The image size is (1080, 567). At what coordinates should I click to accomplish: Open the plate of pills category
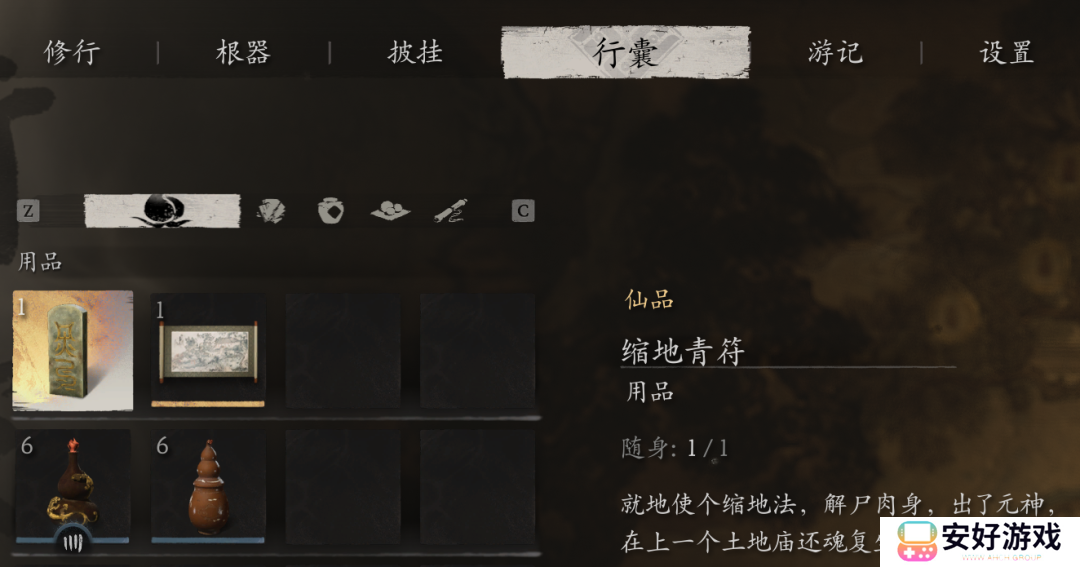[x=390, y=210]
